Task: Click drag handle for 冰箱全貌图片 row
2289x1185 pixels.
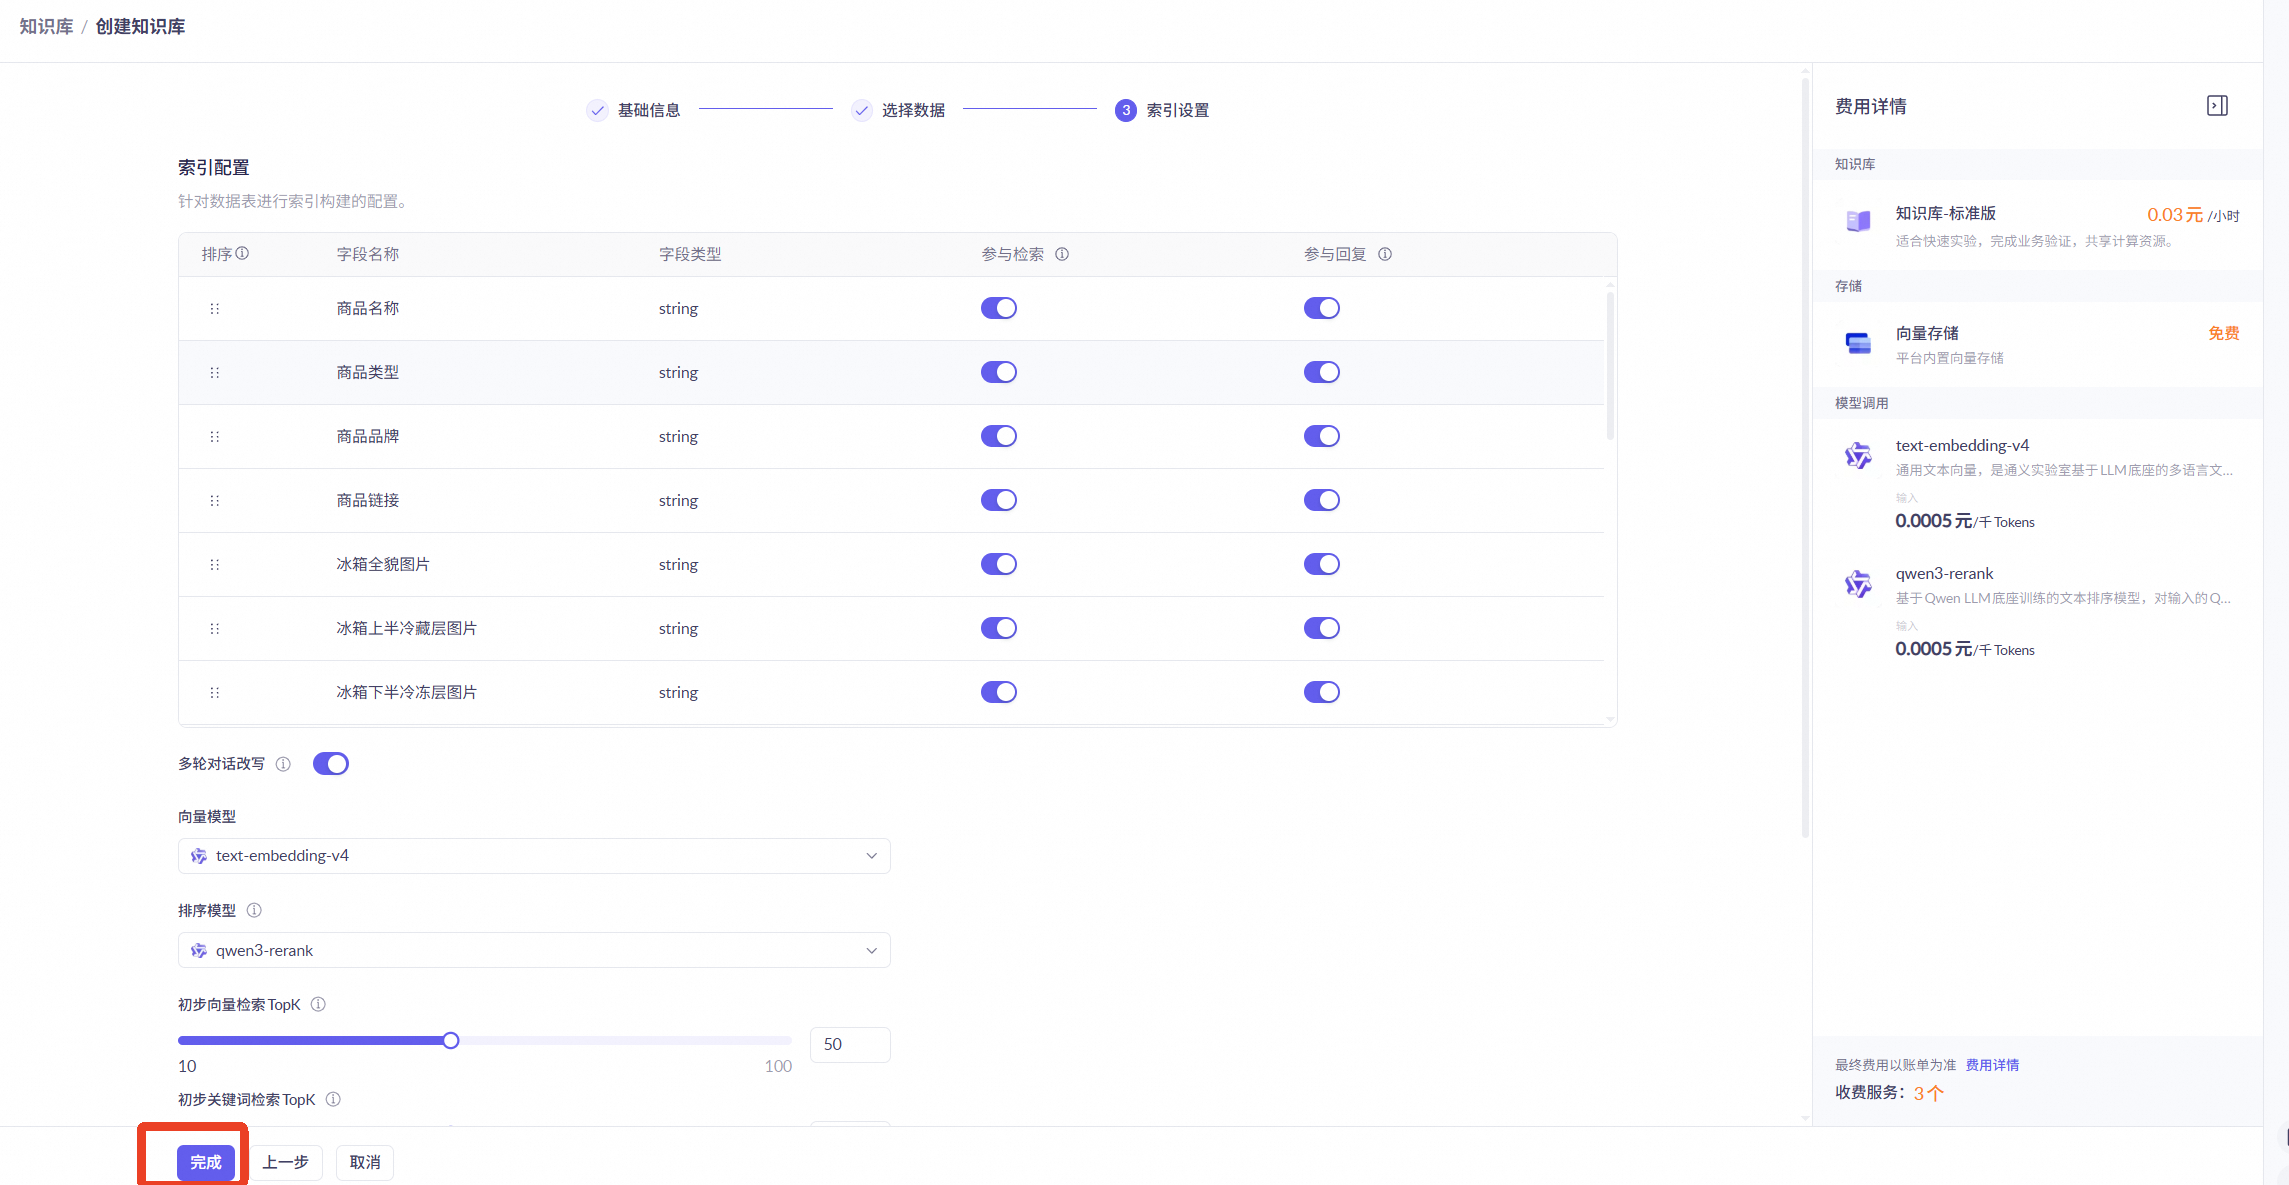Action: point(214,565)
